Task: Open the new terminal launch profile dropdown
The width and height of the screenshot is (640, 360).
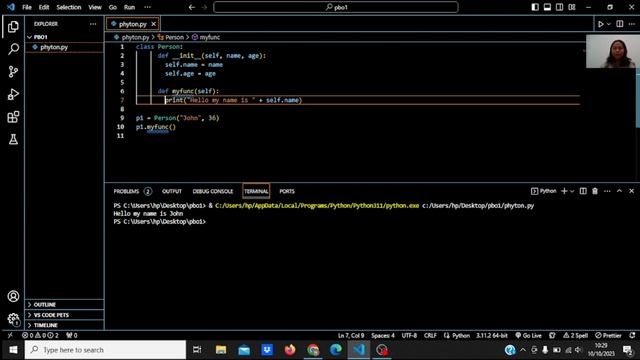Action: pyautogui.click(x=572, y=191)
